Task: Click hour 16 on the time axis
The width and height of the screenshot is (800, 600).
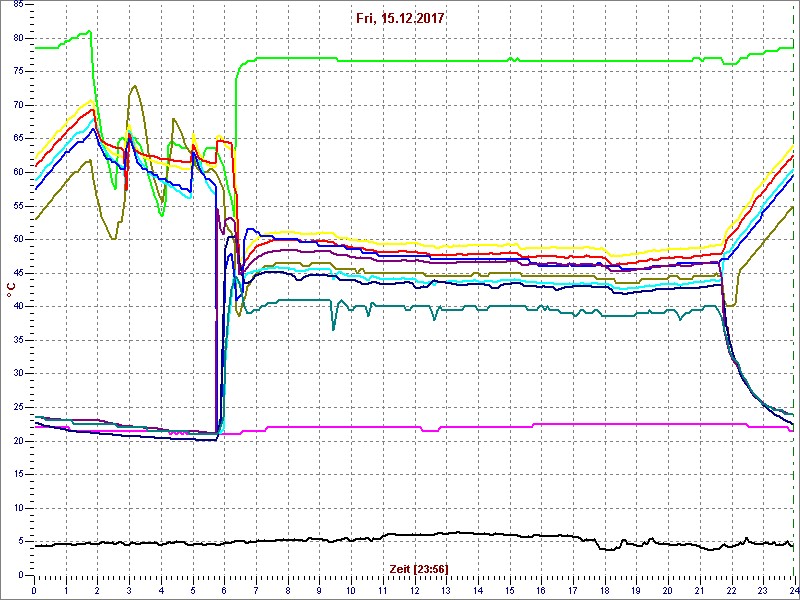Action: (541, 591)
